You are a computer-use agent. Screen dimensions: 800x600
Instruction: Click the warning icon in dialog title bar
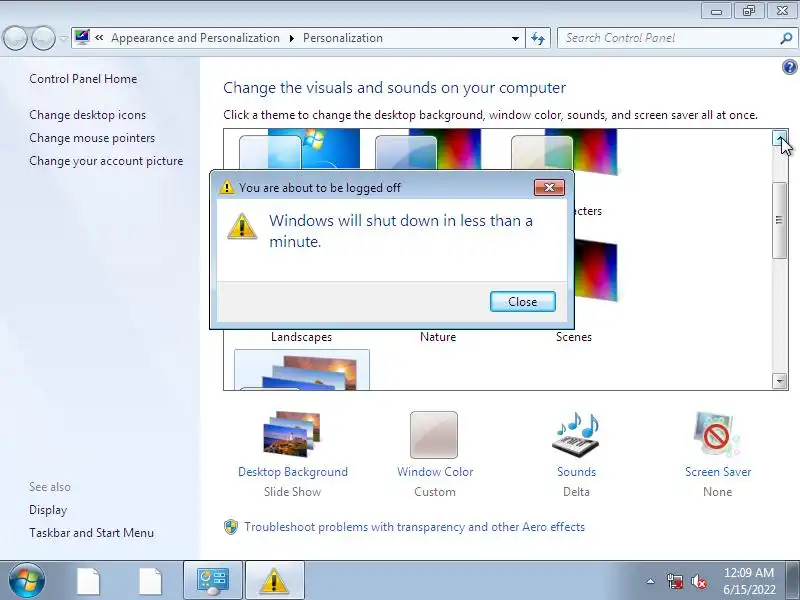[227, 187]
